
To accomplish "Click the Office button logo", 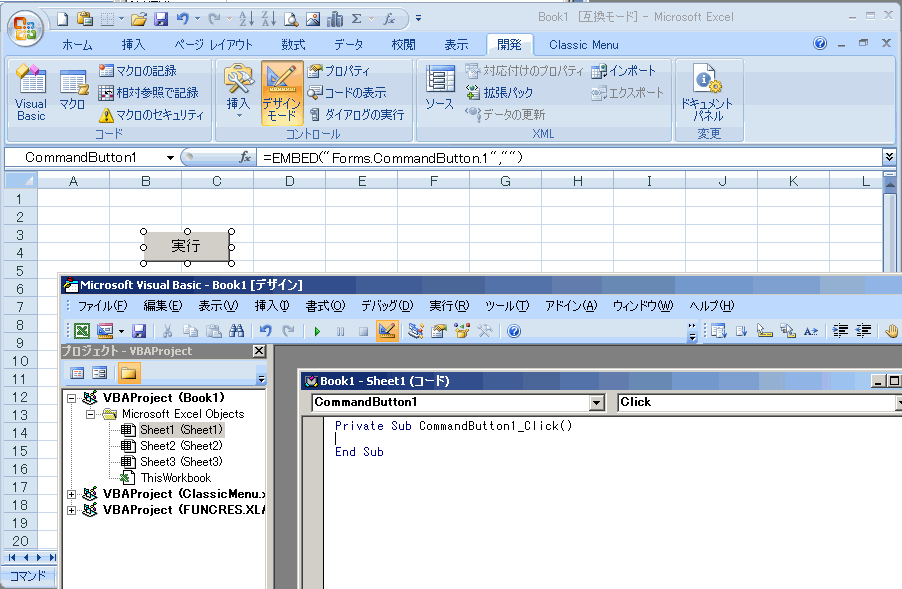I will point(24,26).
